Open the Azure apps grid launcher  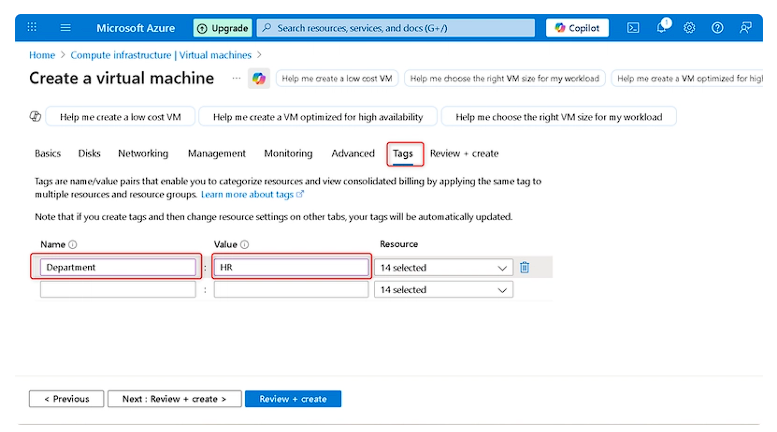pos(32,27)
